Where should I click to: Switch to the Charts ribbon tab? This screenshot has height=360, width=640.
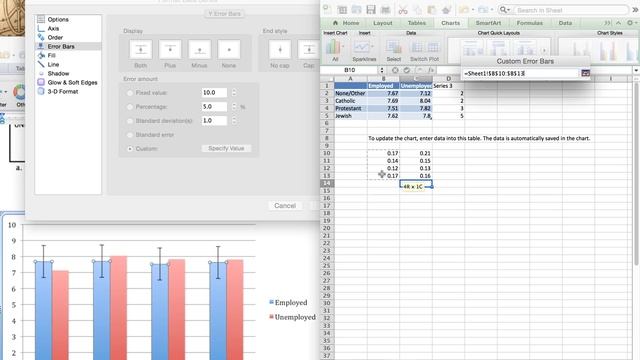(451, 23)
